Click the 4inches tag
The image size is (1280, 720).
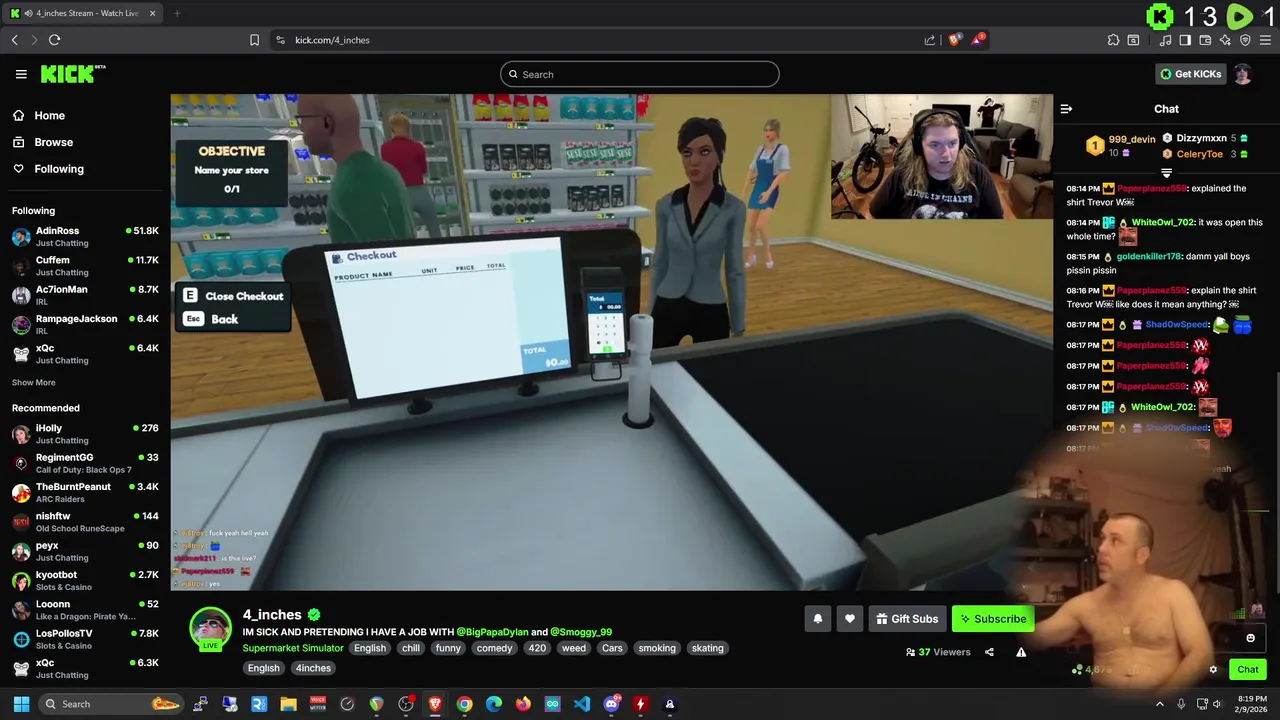coord(313,668)
